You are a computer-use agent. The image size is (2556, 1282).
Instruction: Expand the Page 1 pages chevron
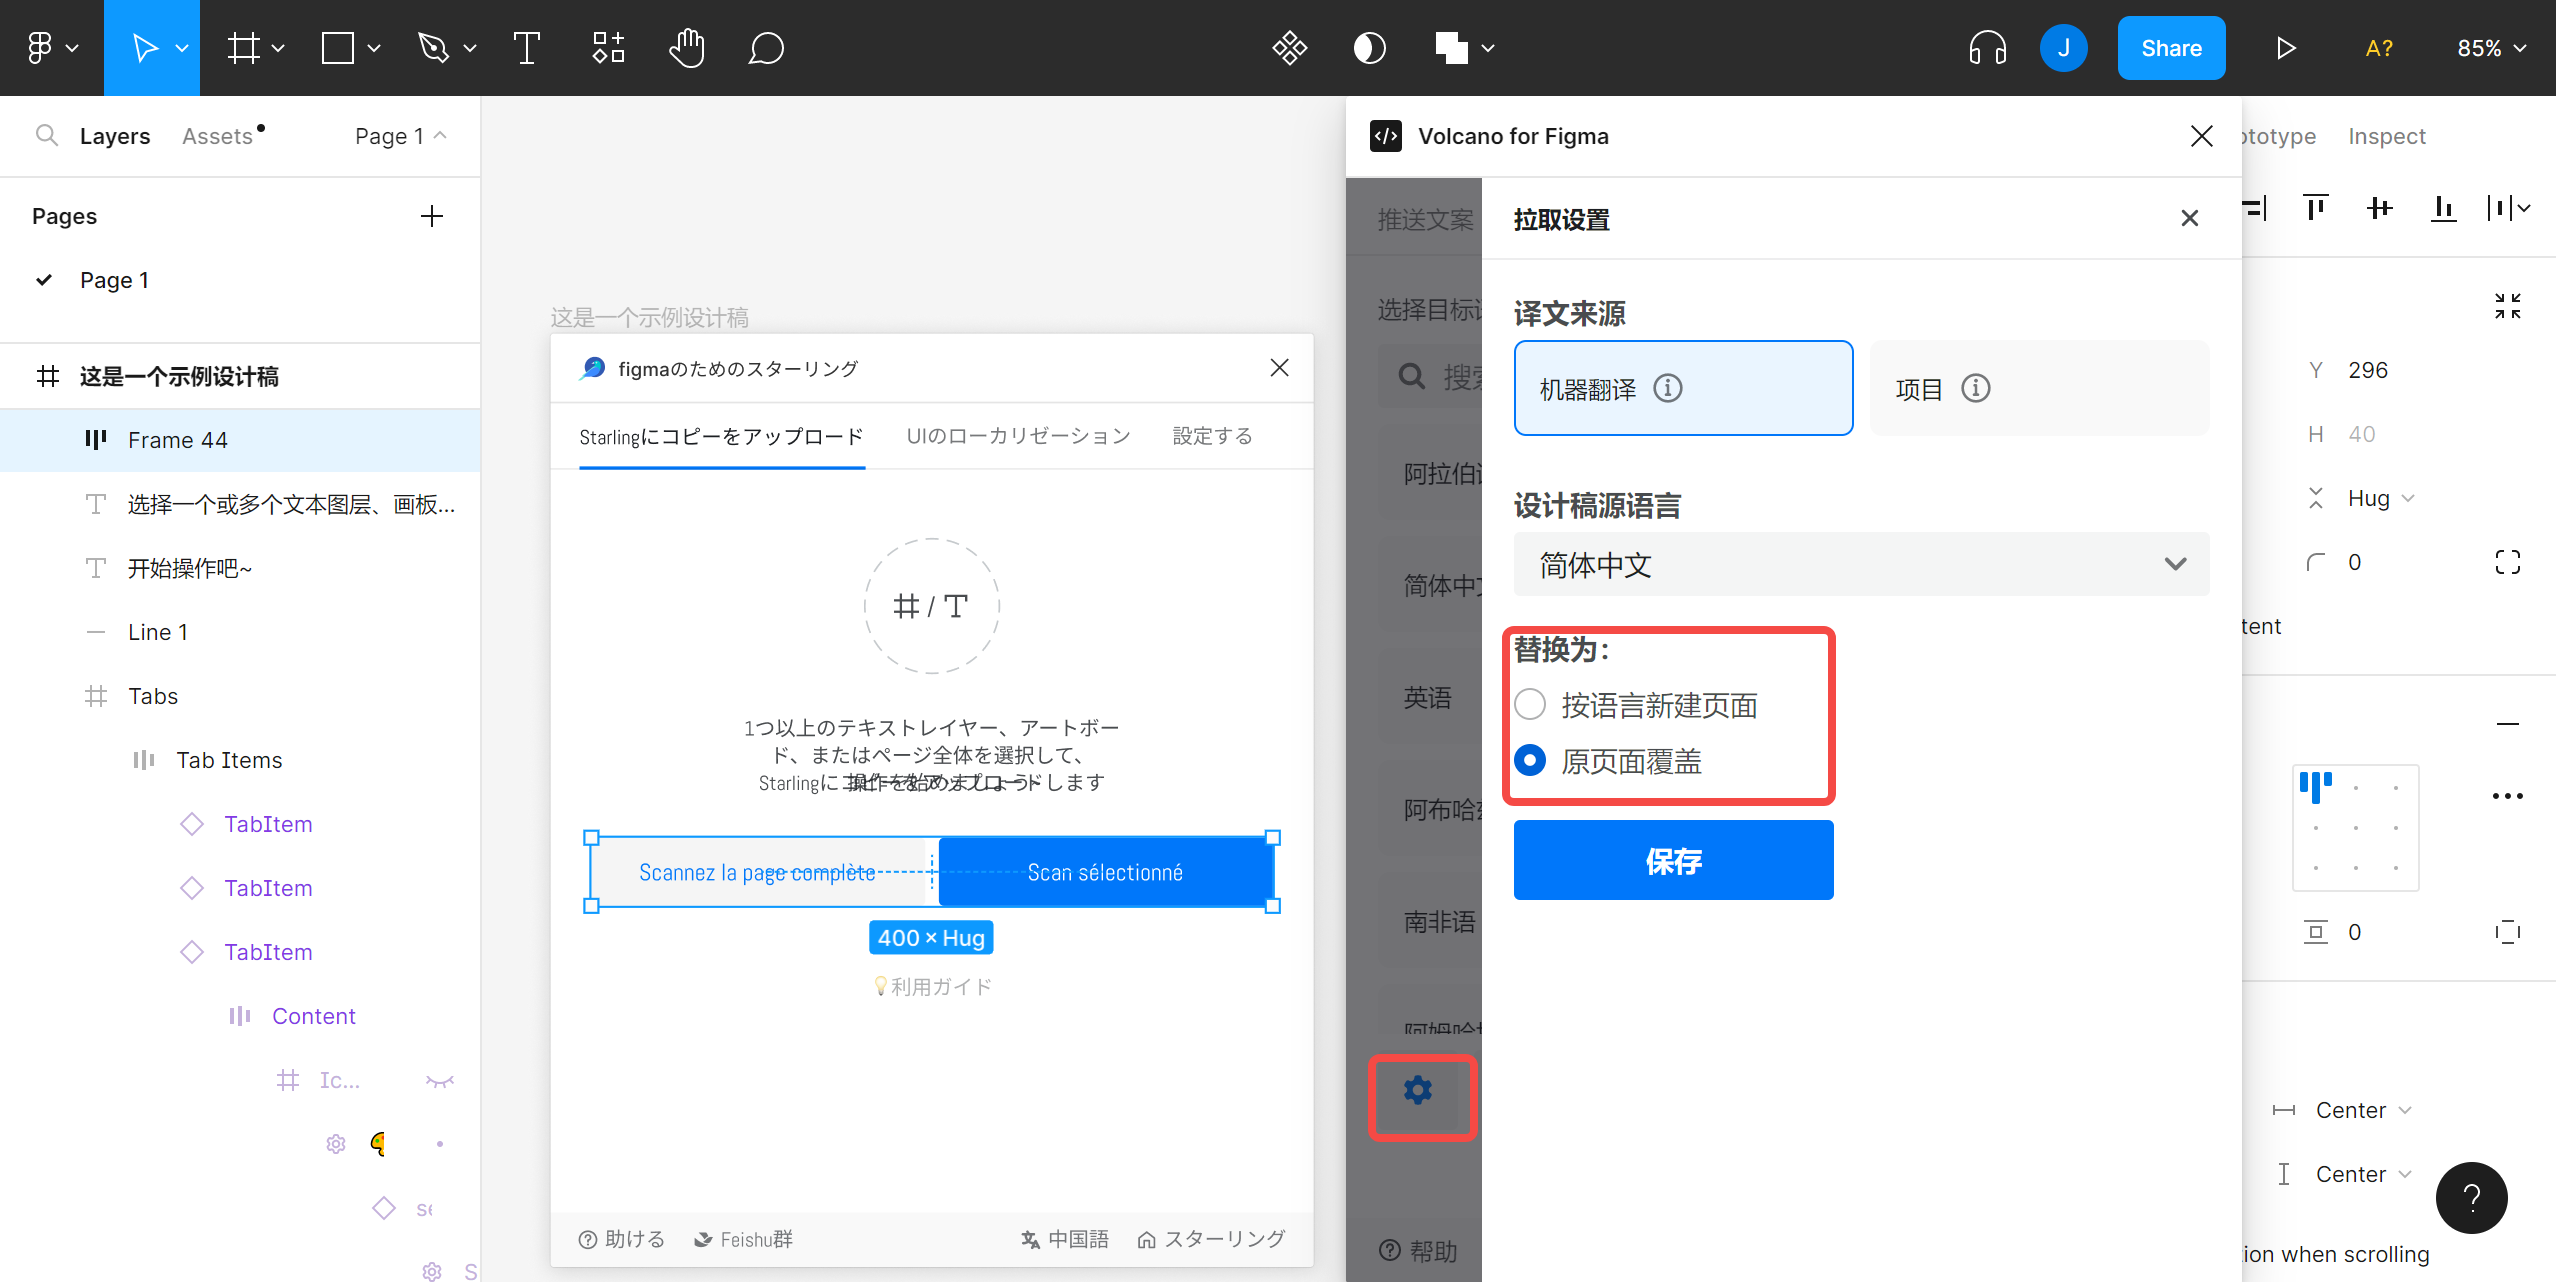click(x=440, y=136)
